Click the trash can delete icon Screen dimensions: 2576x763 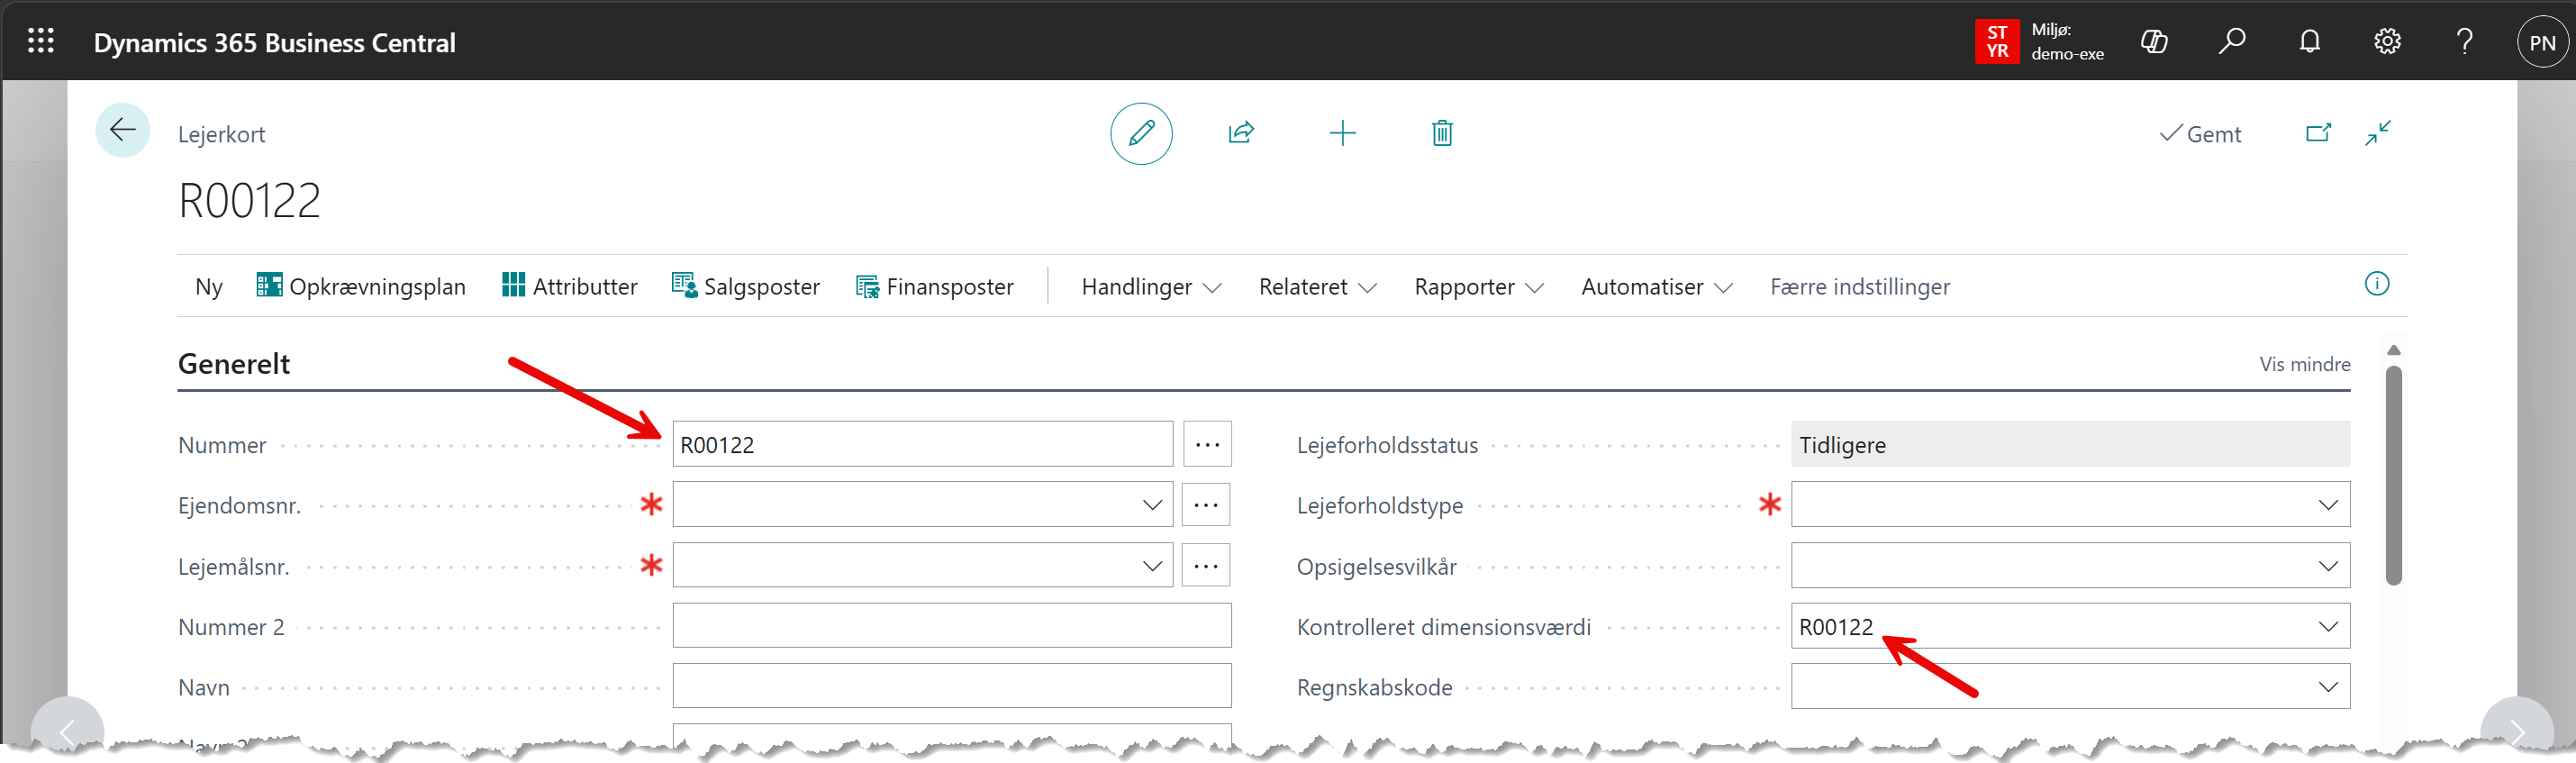point(1441,134)
